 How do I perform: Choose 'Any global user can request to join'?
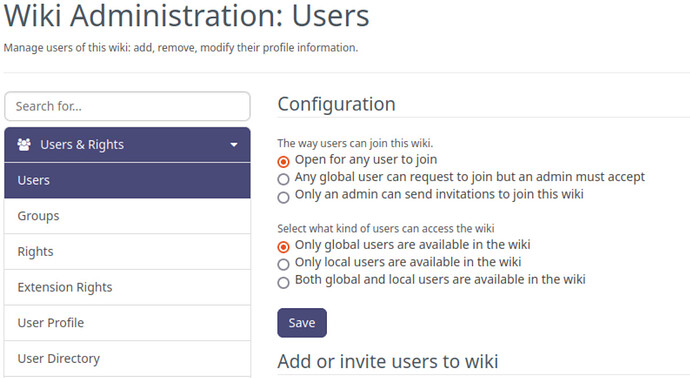point(283,179)
